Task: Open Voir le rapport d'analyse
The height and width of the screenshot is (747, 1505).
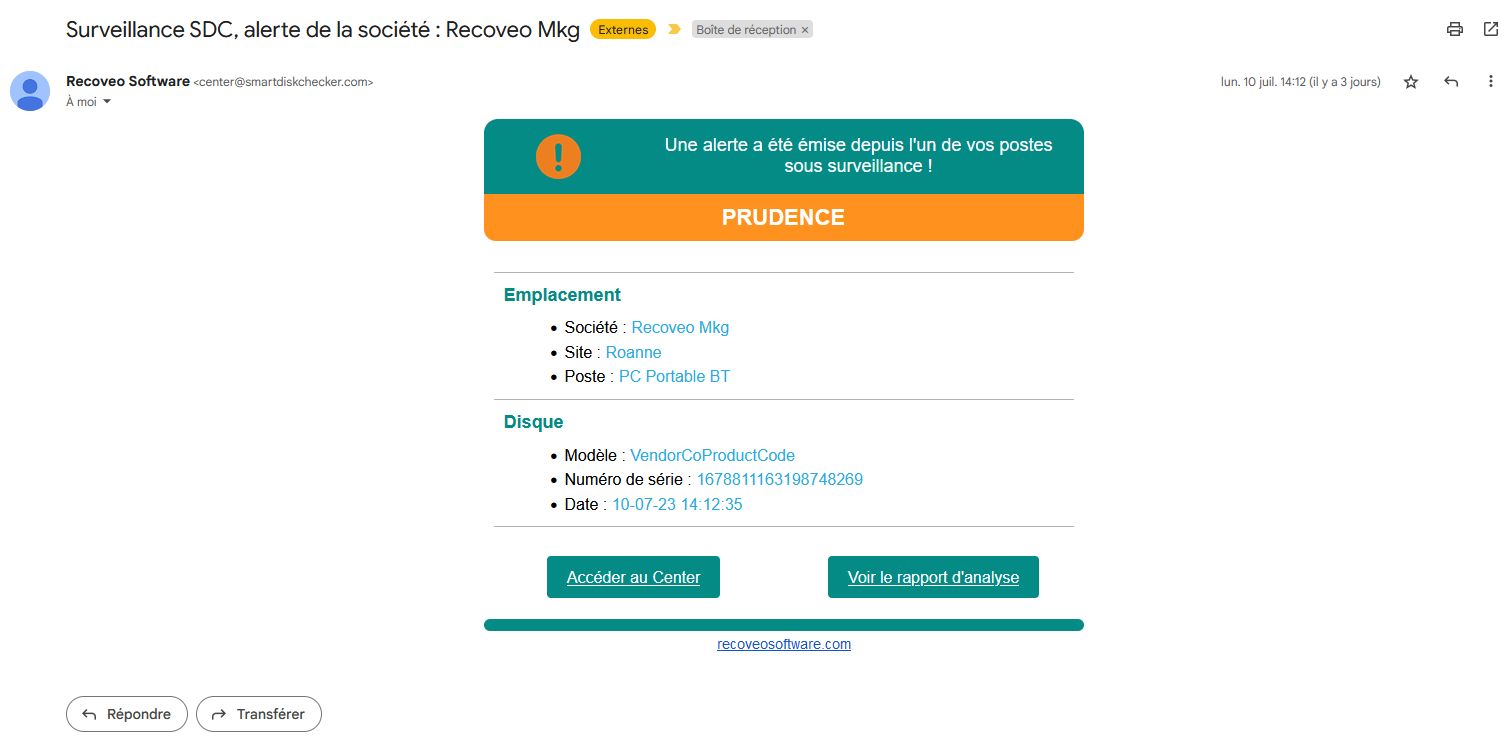Action: click(933, 577)
